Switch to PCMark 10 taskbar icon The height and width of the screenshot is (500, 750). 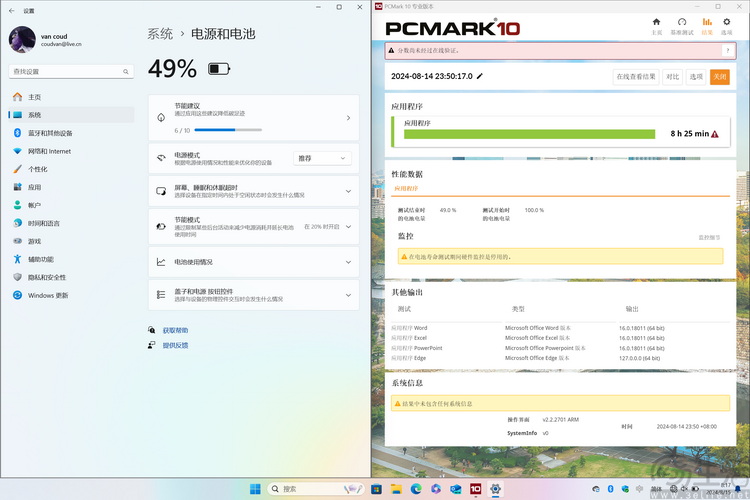(x=475, y=489)
